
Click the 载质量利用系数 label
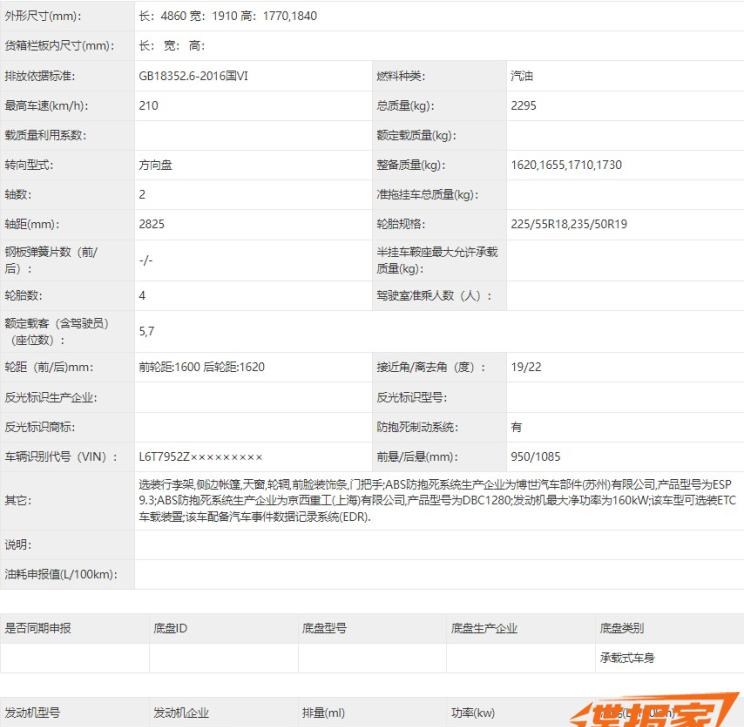coord(46,136)
